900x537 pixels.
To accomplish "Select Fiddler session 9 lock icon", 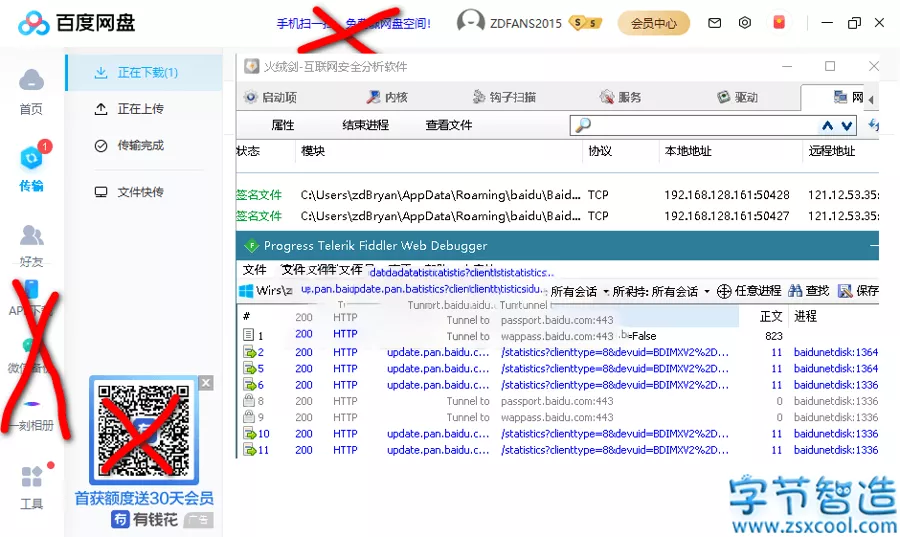I will (x=249, y=417).
